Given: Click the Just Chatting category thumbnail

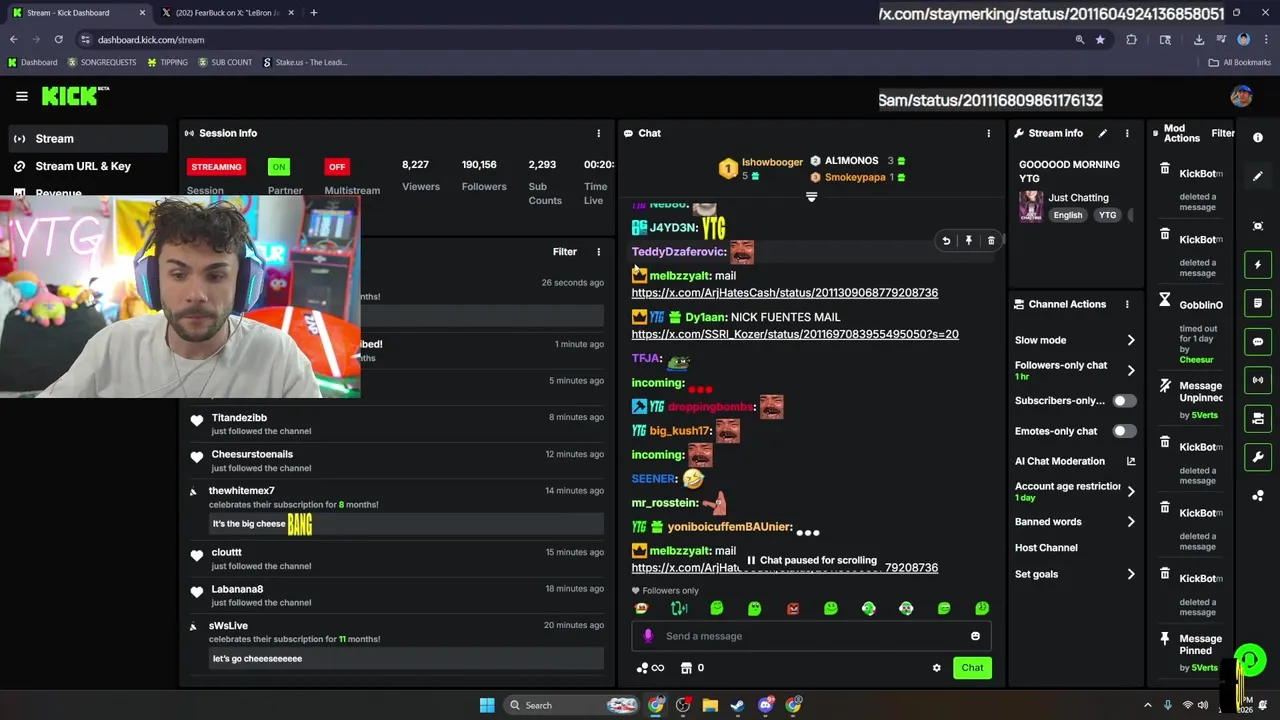Looking at the screenshot, I should pos(1031,206).
